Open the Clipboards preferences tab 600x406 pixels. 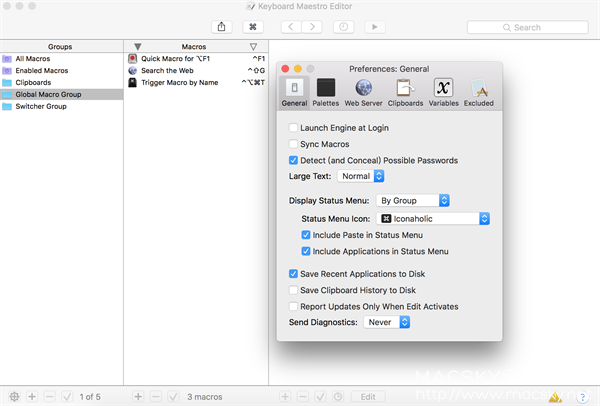405,93
